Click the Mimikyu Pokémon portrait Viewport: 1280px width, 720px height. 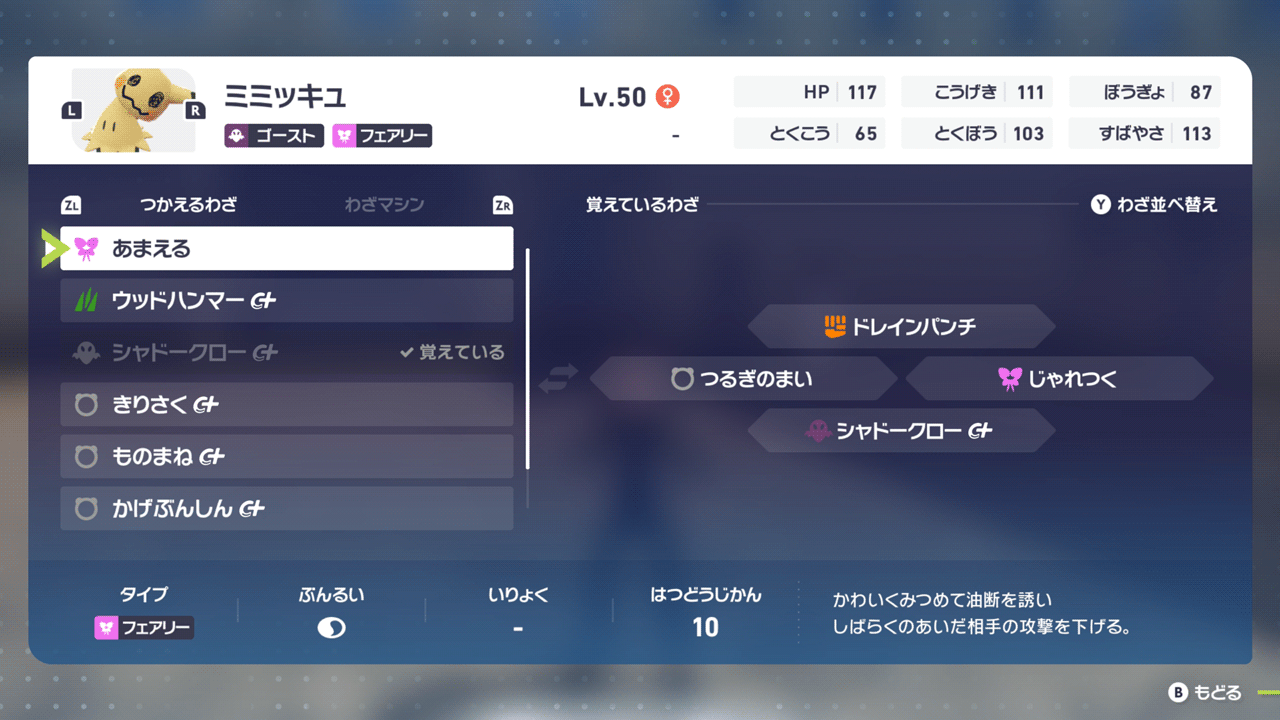click(x=133, y=110)
